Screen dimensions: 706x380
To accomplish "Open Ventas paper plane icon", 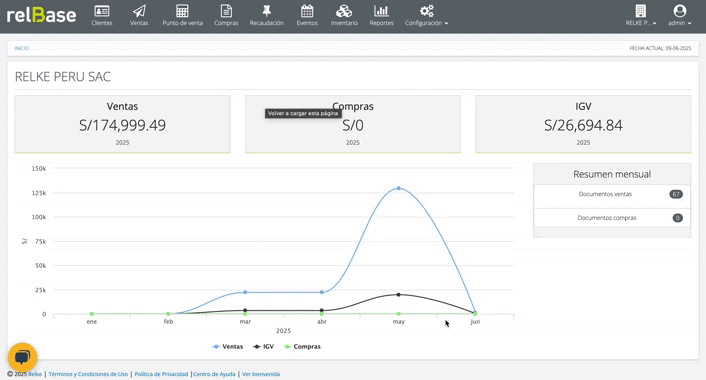I will pos(139,11).
